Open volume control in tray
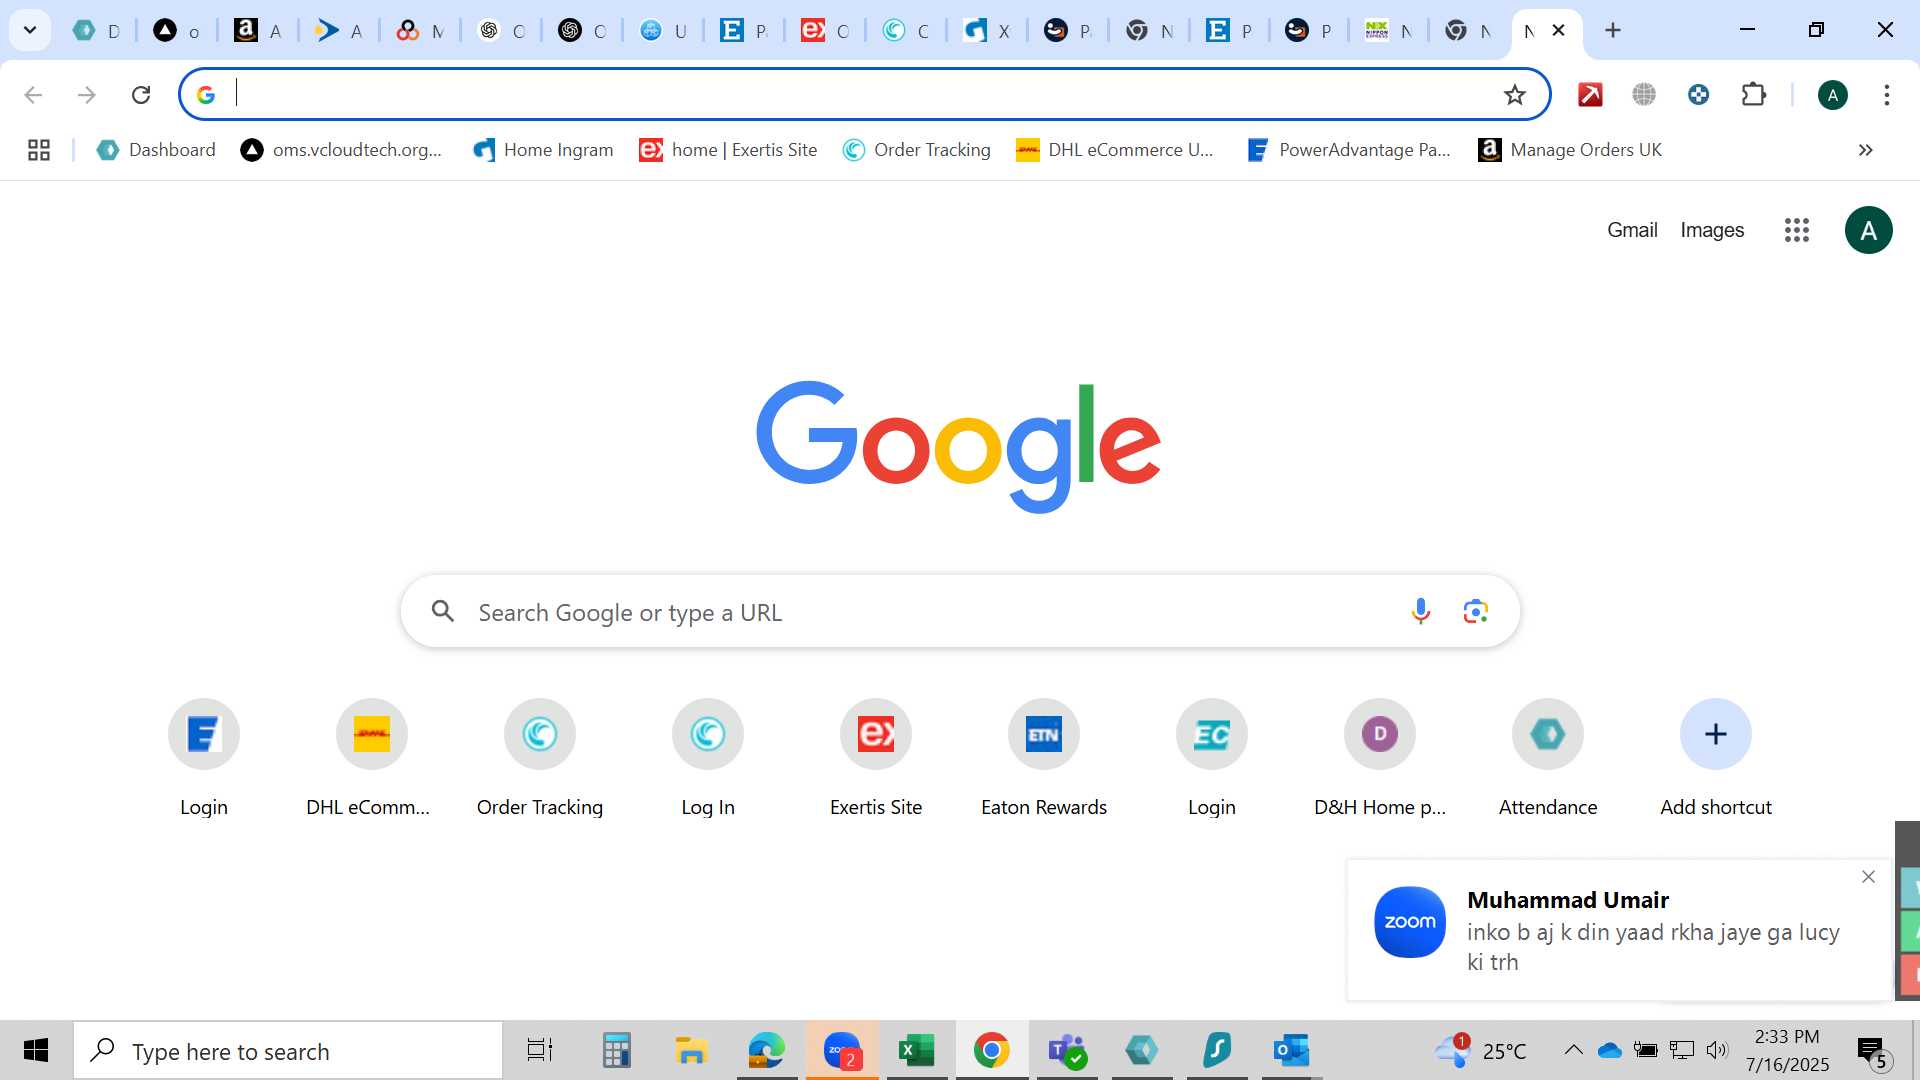The height and width of the screenshot is (1080, 1920). coord(1717,1050)
